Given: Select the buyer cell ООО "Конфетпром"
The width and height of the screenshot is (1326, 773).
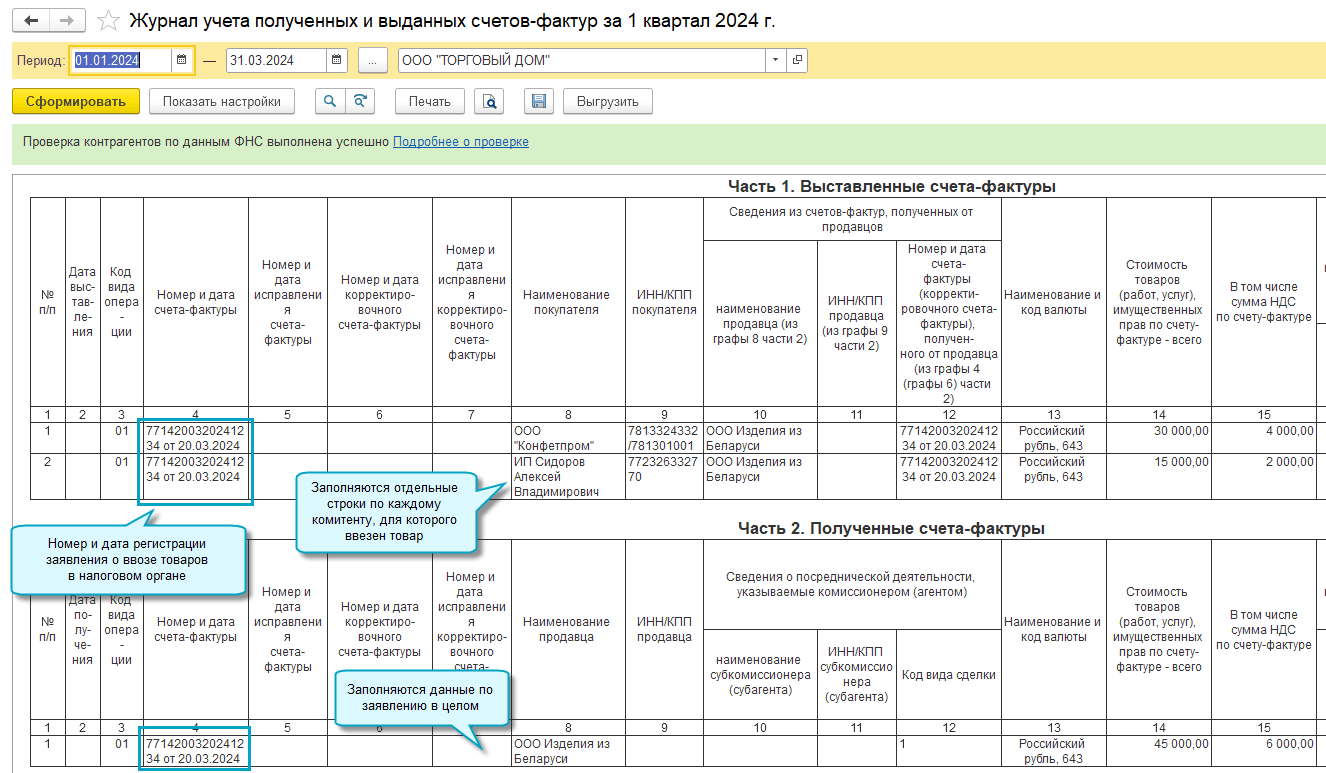Looking at the screenshot, I should [568, 438].
